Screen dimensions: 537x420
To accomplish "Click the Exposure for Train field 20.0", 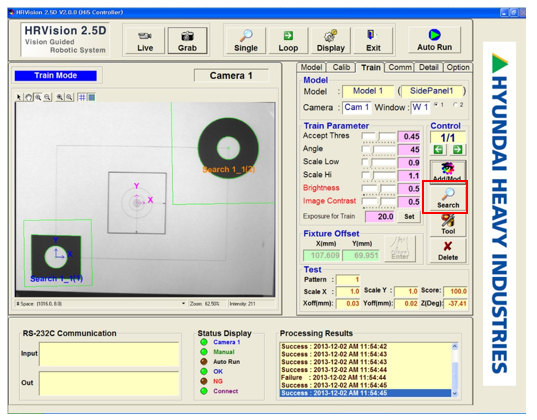I will [380, 217].
